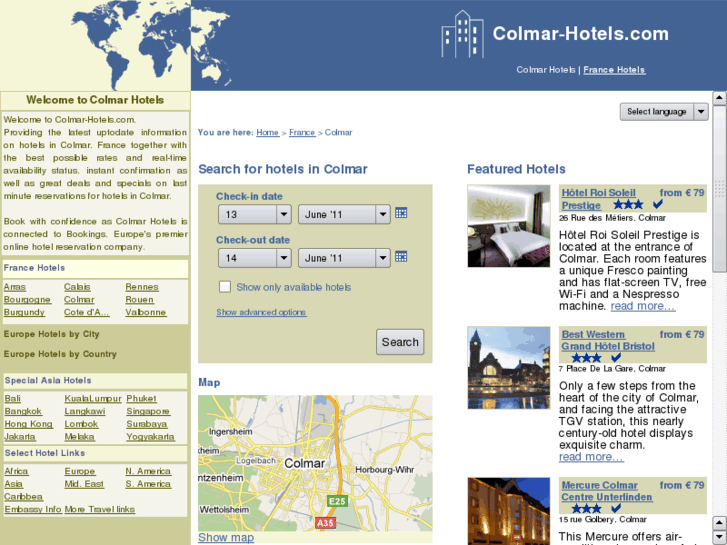Open the Calais hotels link
The image size is (727, 545).
[x=77, y=287]
